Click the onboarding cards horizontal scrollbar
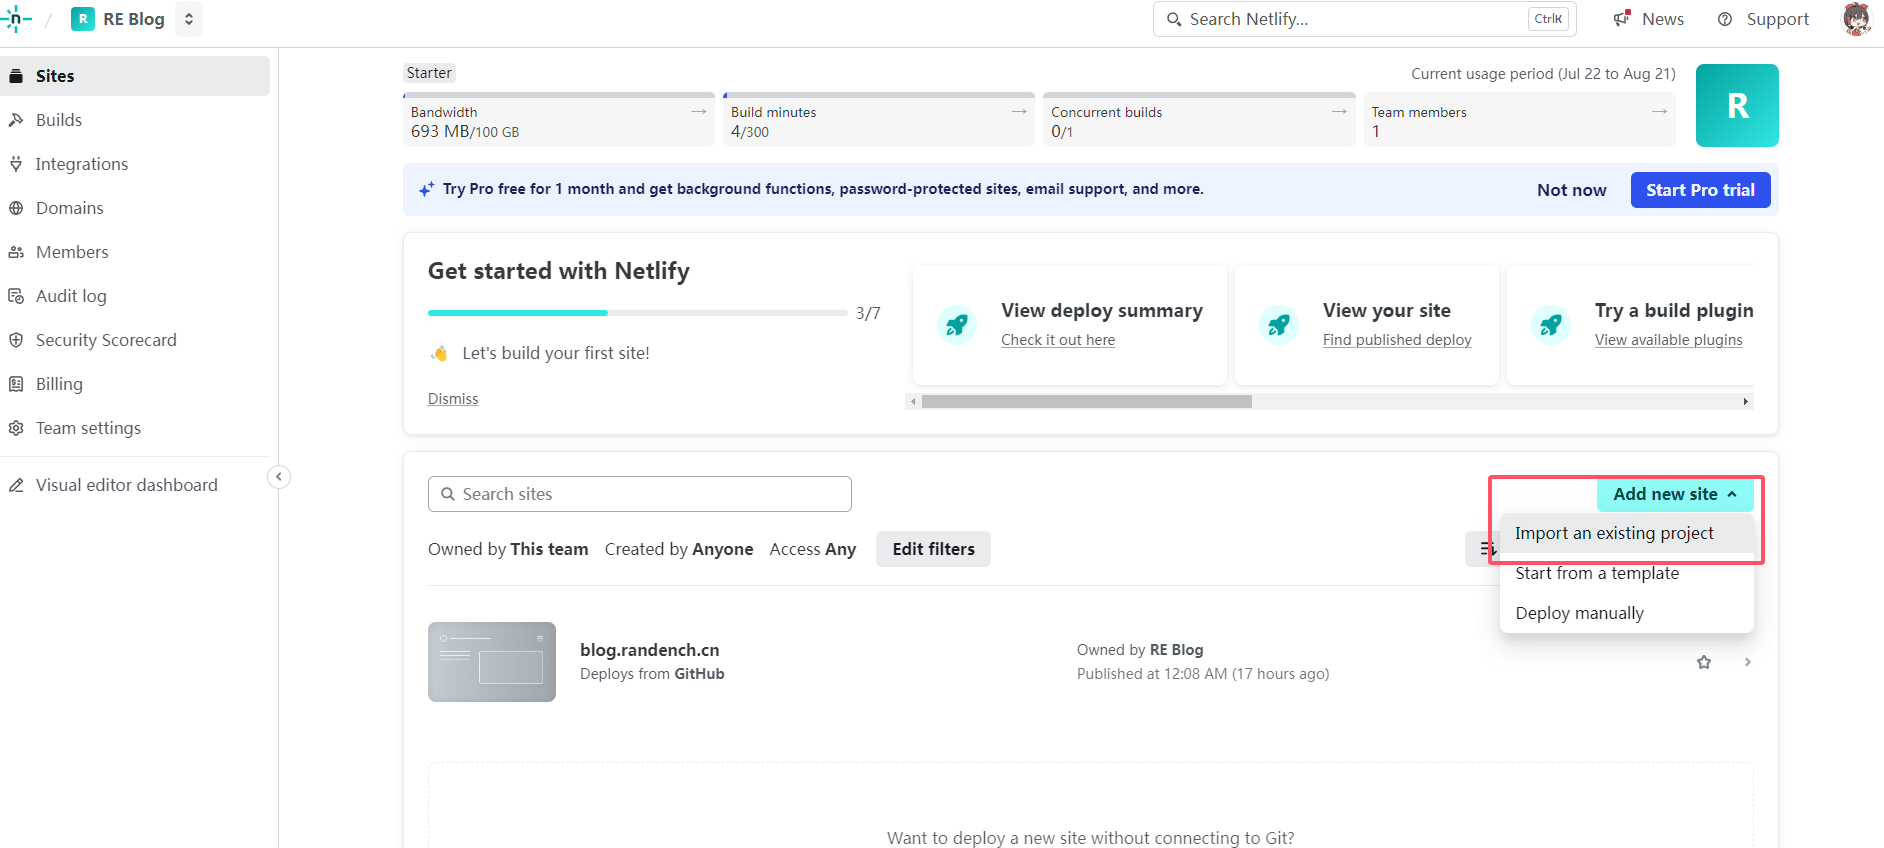This screenshot has height=848, width=1884. point(1086,401)
